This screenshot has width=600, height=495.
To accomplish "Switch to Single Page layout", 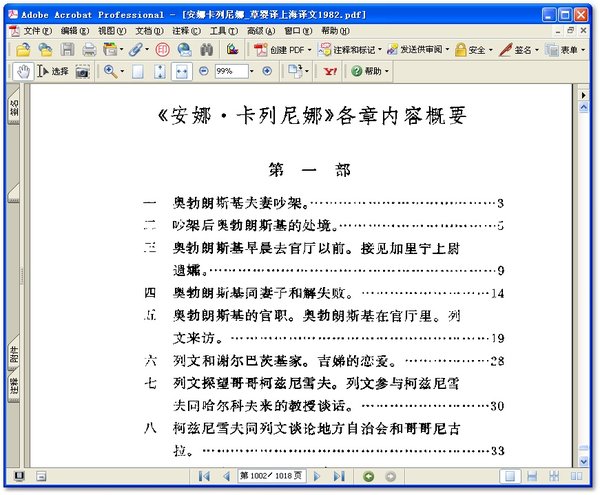I will 510,476.
